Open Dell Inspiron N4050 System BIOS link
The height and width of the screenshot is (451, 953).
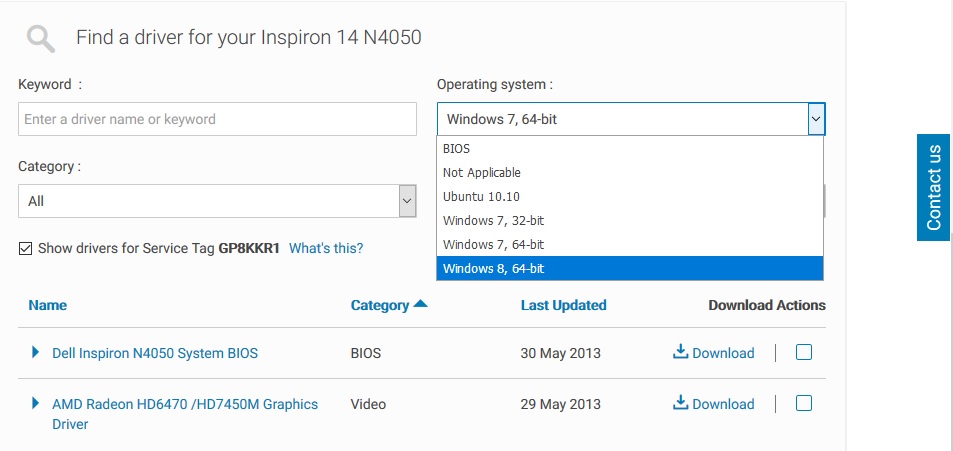(x=155, y=353)
